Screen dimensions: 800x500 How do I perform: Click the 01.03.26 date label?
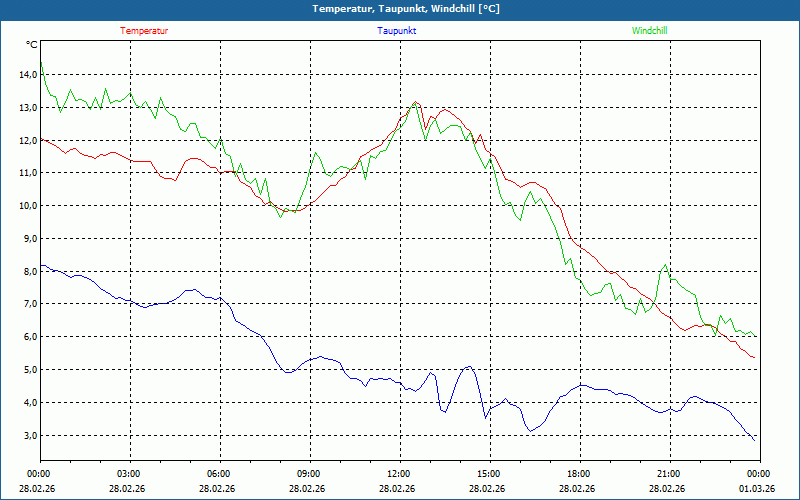[x=758, y=489]
